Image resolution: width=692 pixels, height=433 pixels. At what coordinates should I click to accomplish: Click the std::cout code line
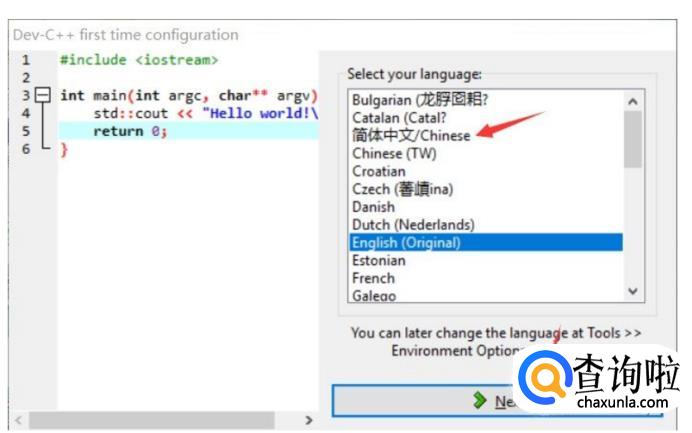click(206, 113)
